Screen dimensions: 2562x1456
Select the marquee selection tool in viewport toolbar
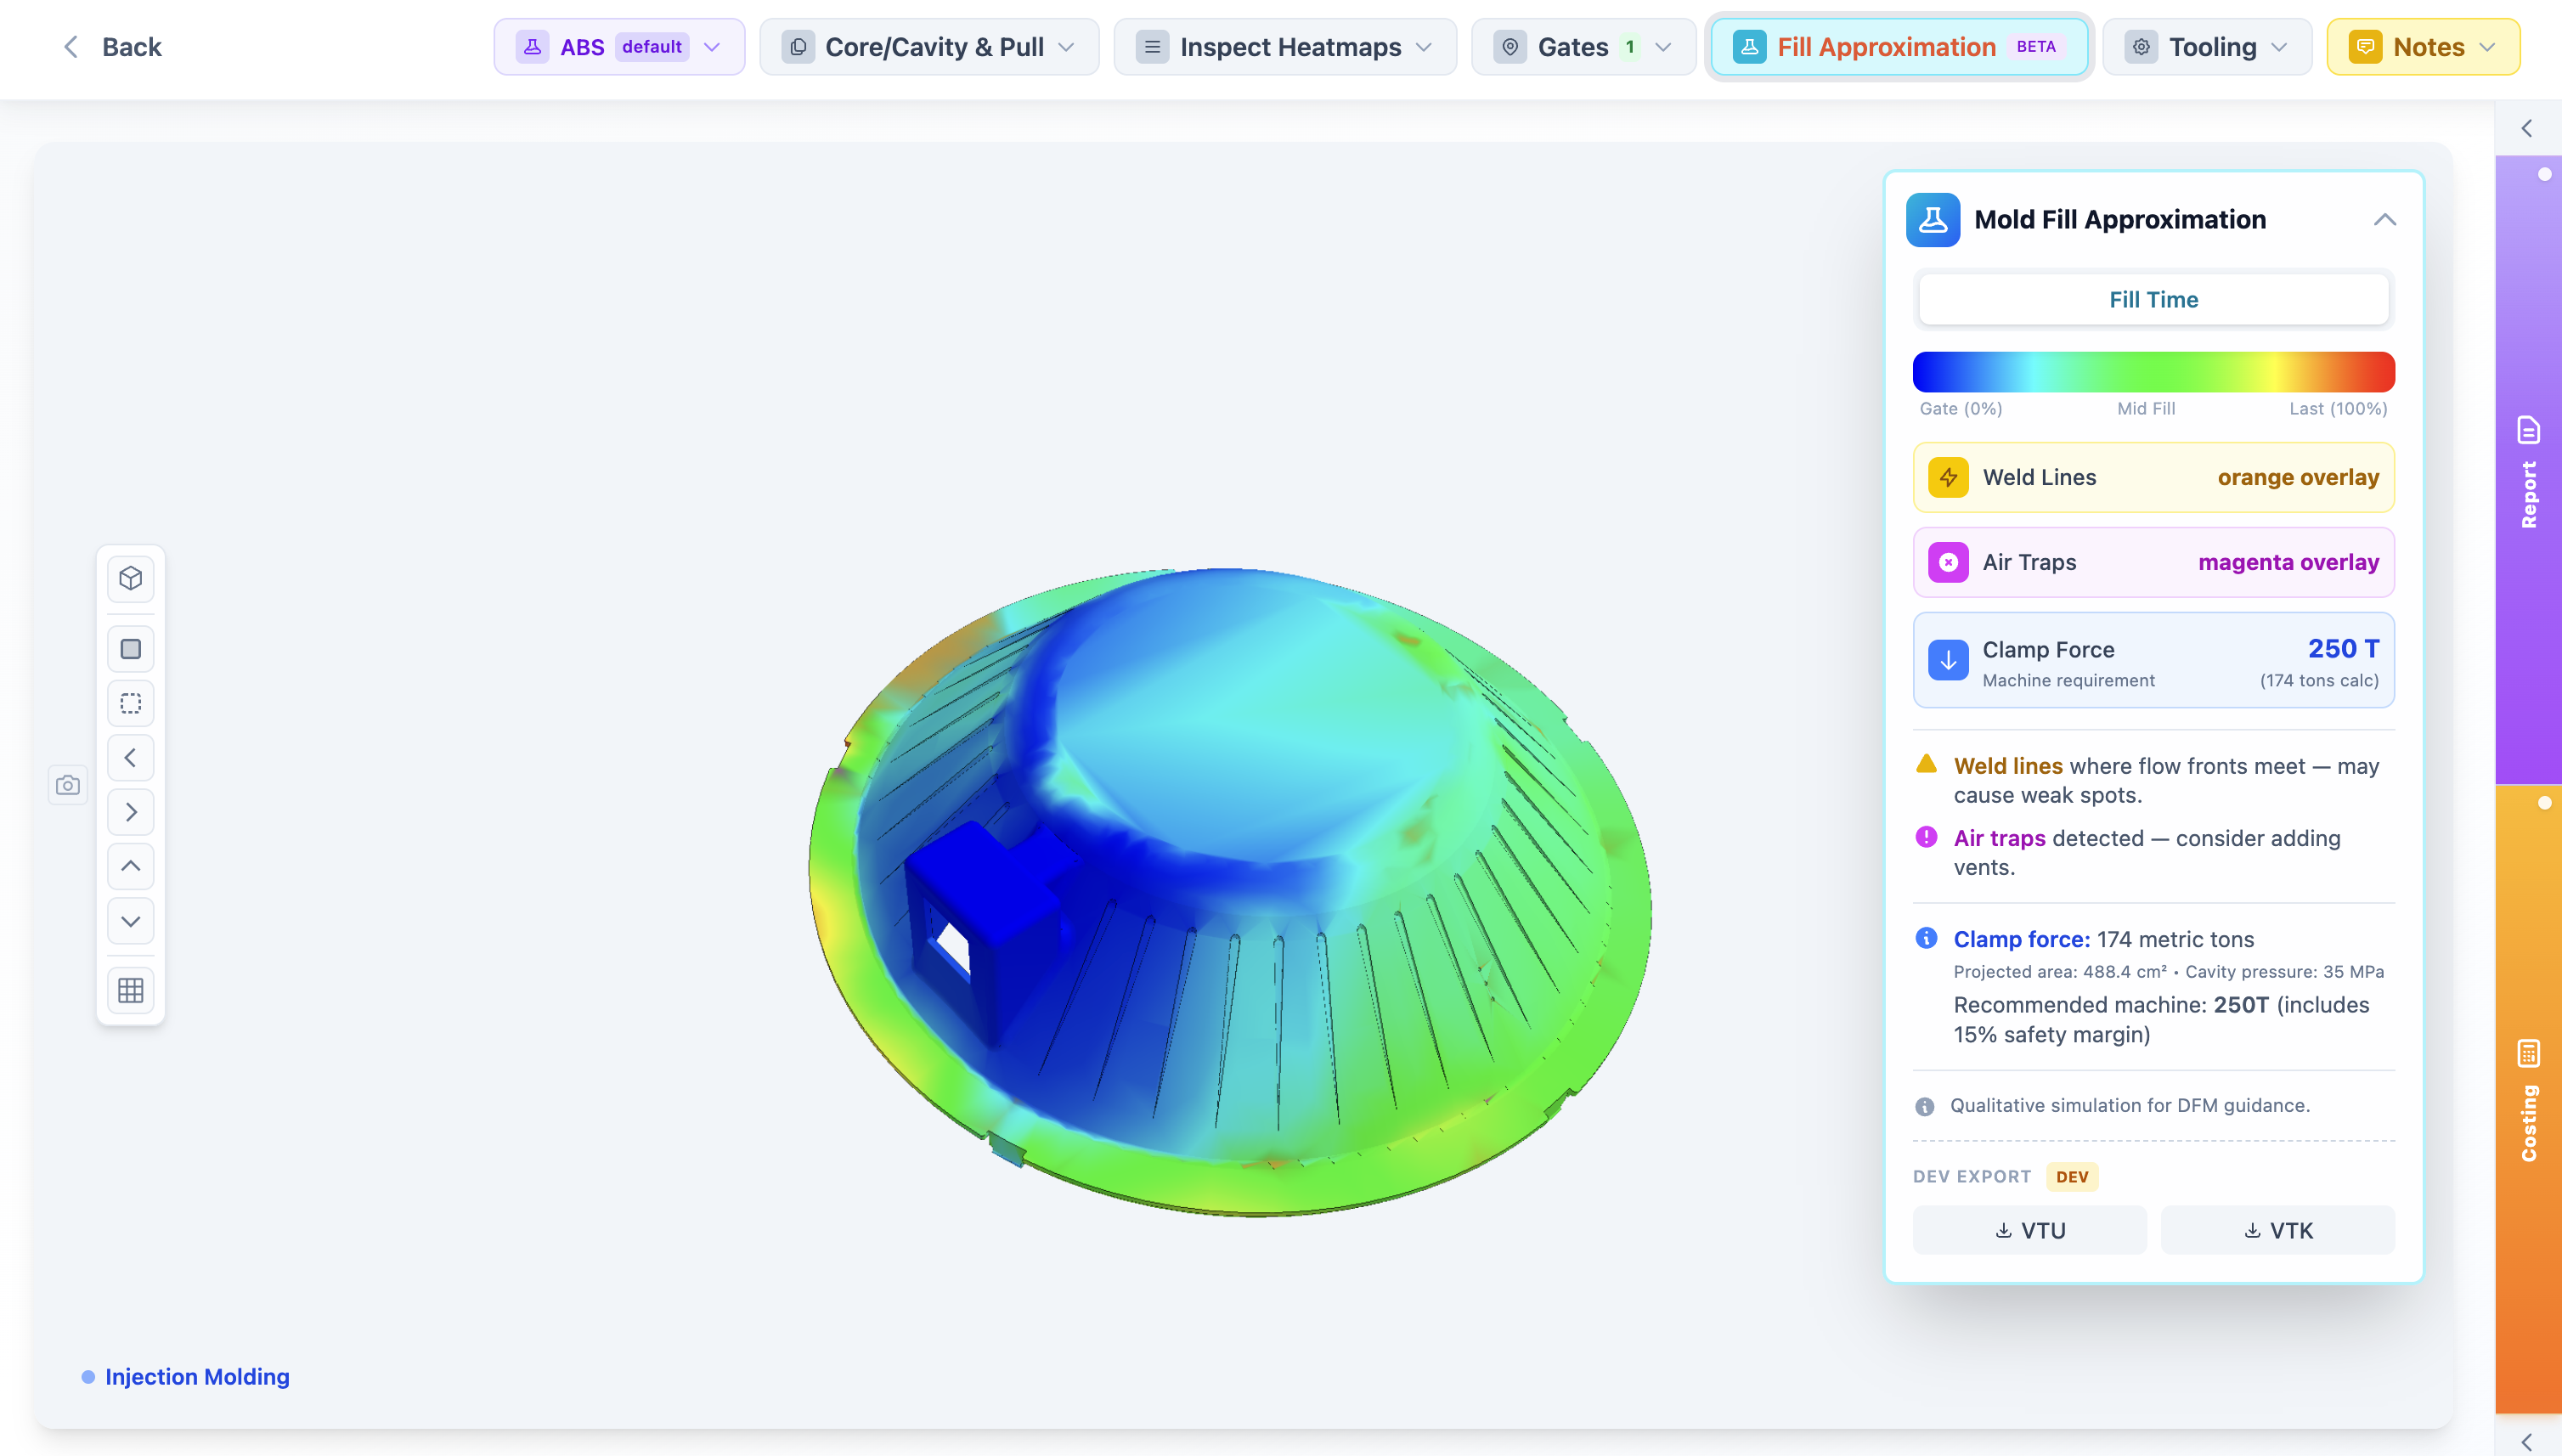tap(130, 702)
